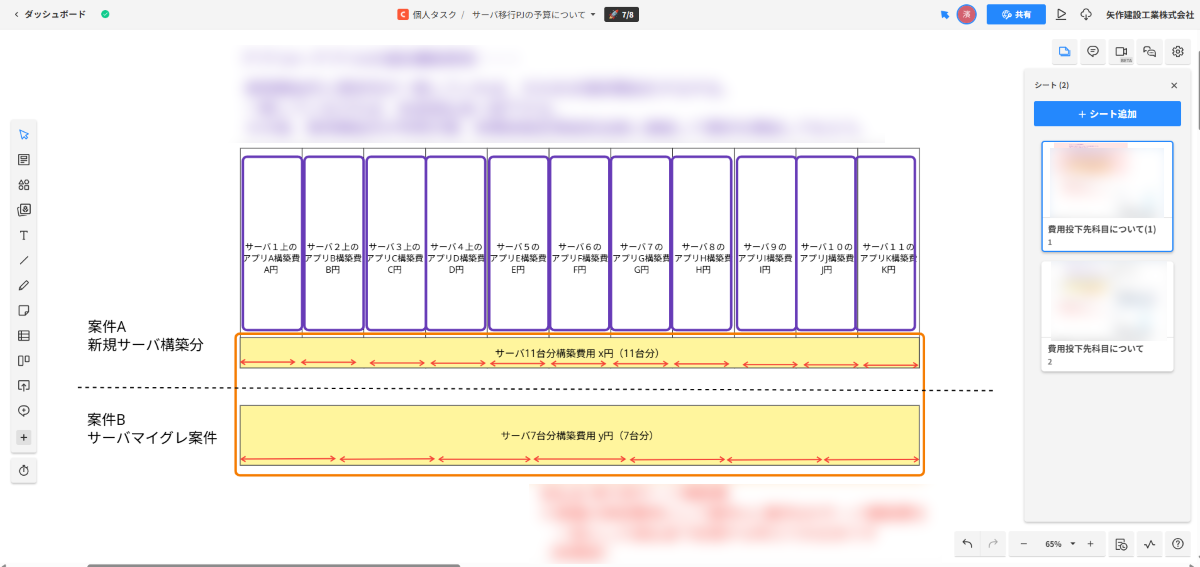This screenshot has width=1200, height=567.
Task: Open サーバ移行PJの予算について title dropdown
Action: tap(533, 14)
